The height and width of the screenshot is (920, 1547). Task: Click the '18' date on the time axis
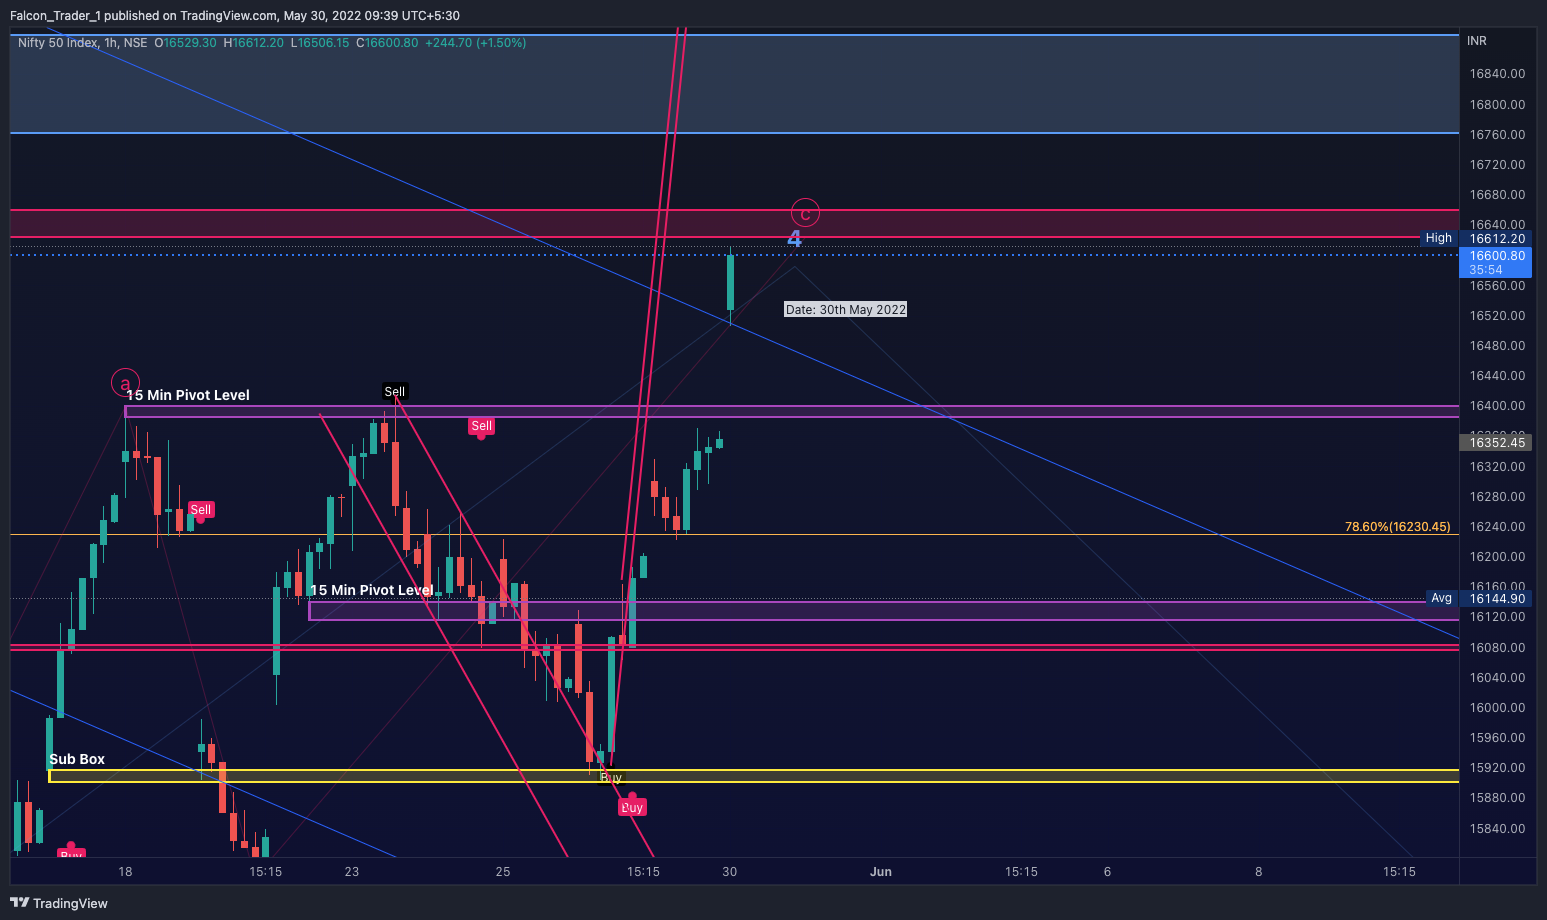(x=125, y=871)
